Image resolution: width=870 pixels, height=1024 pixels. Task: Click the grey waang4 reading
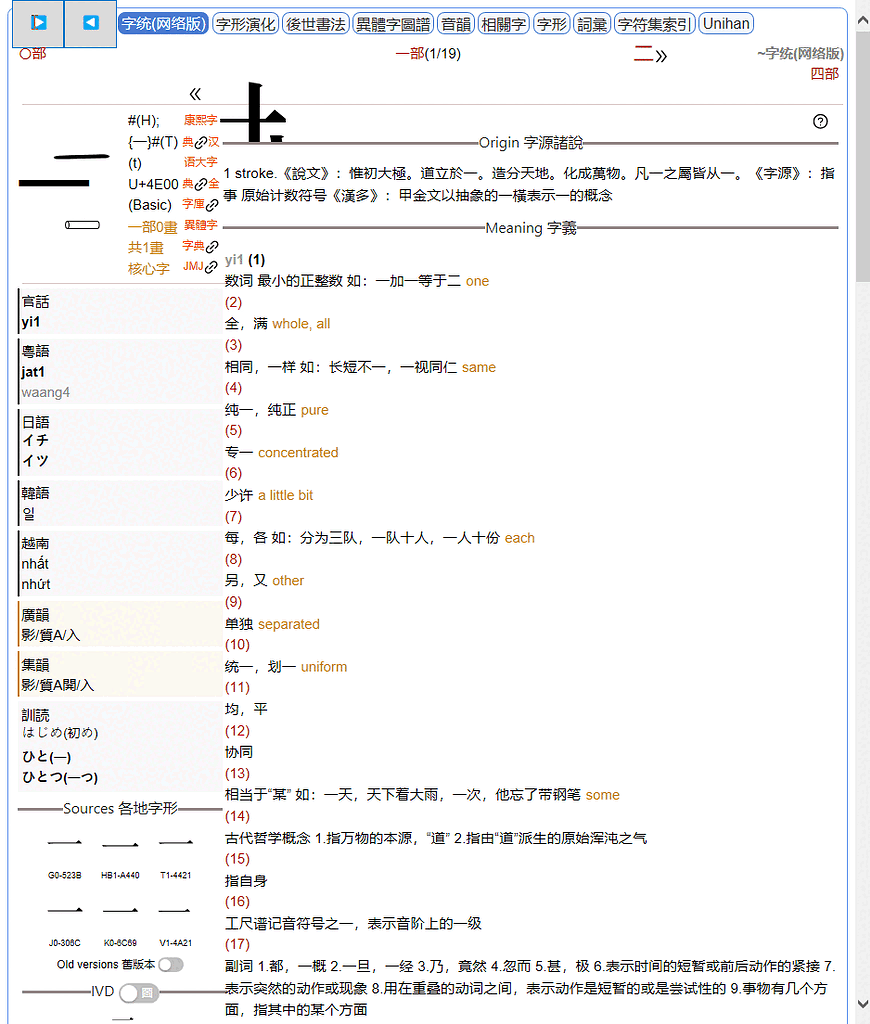(x=46, y=392)
